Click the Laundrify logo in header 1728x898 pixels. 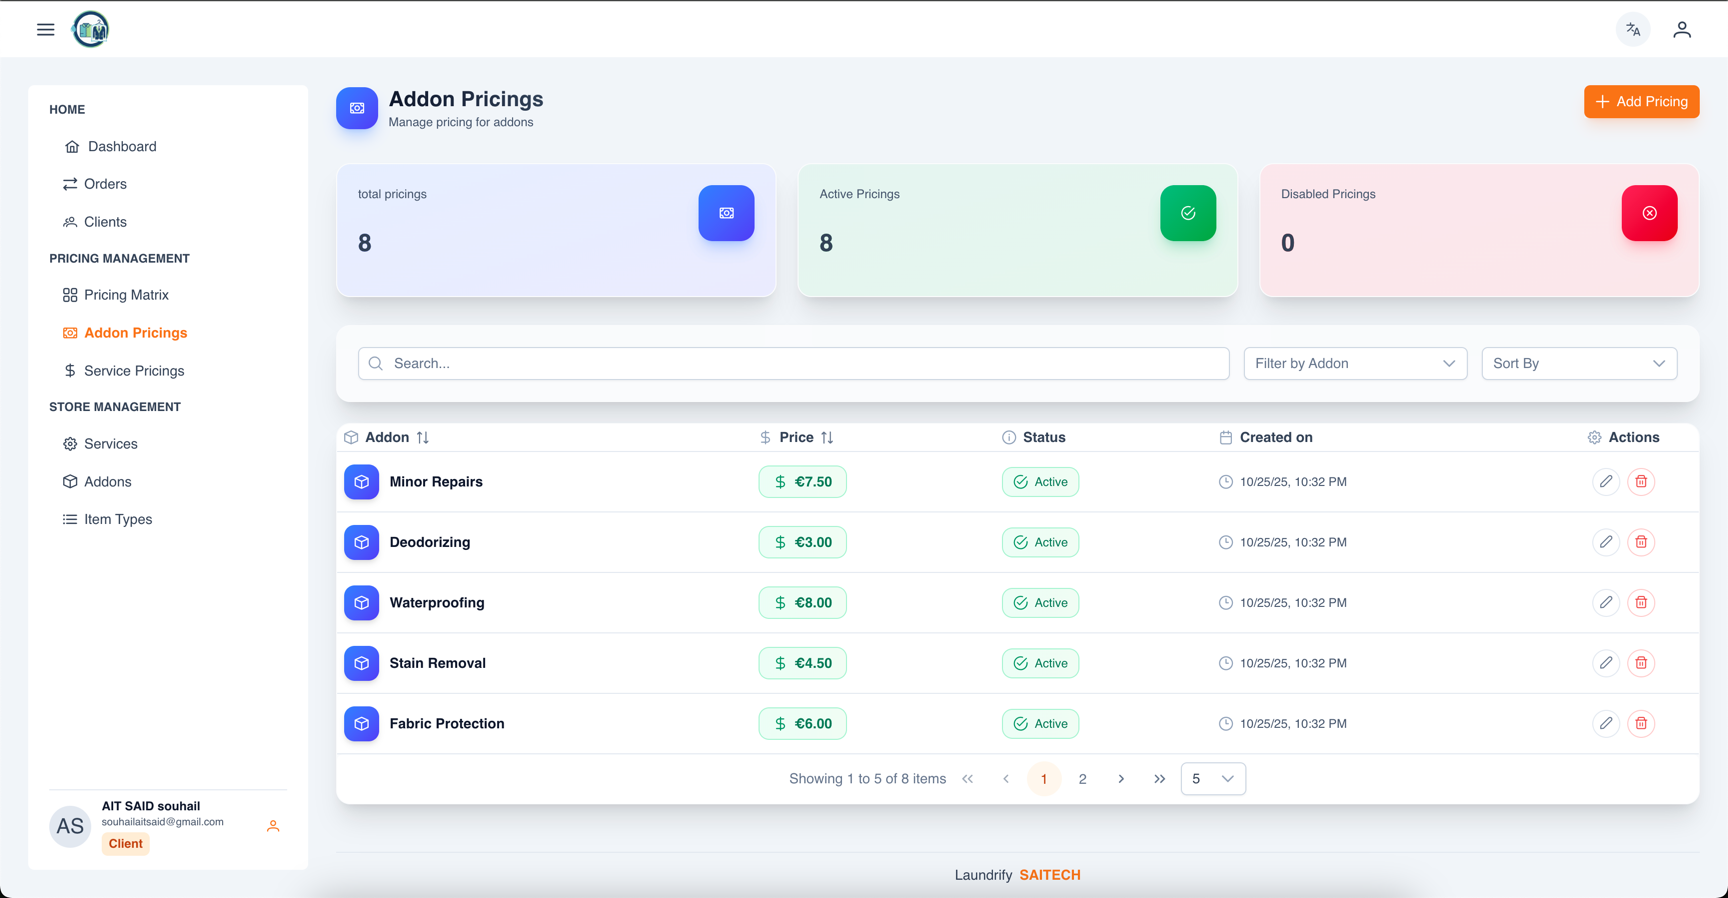[90, 29]
